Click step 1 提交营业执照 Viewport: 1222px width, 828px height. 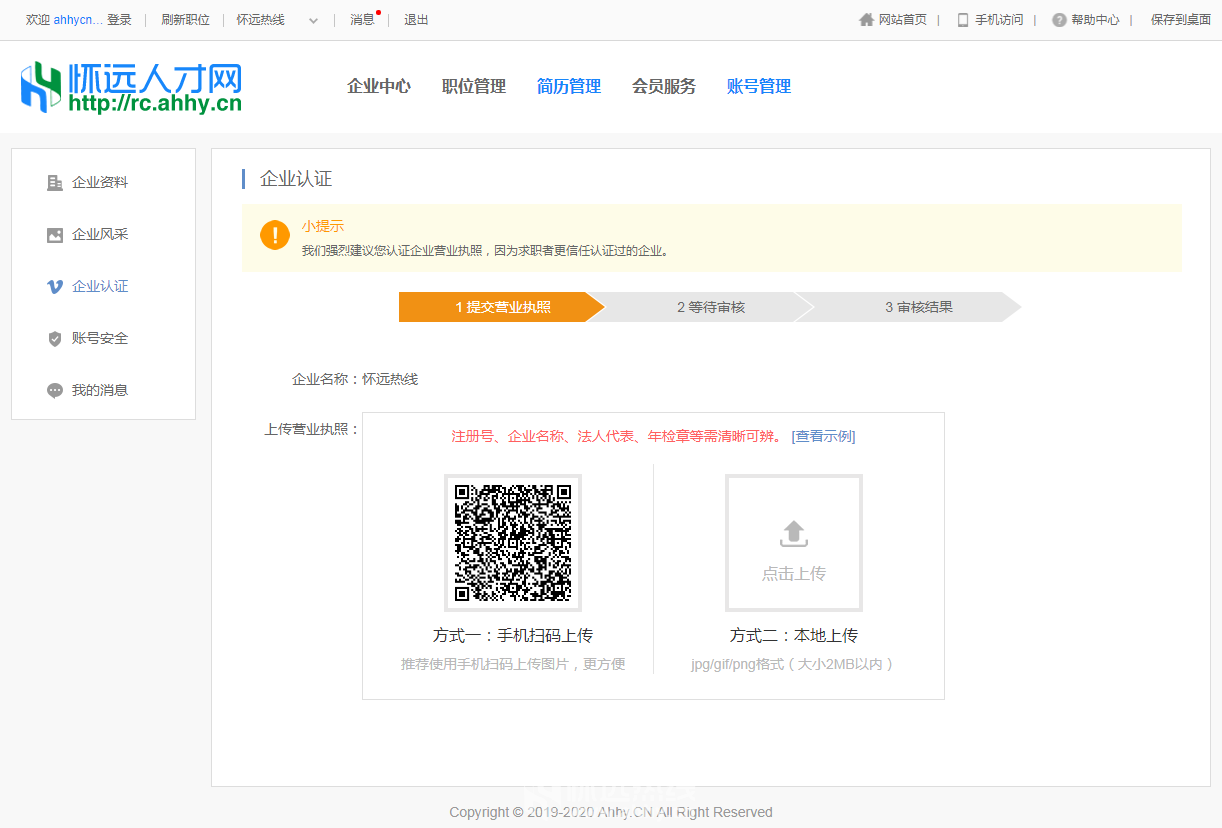502,307
